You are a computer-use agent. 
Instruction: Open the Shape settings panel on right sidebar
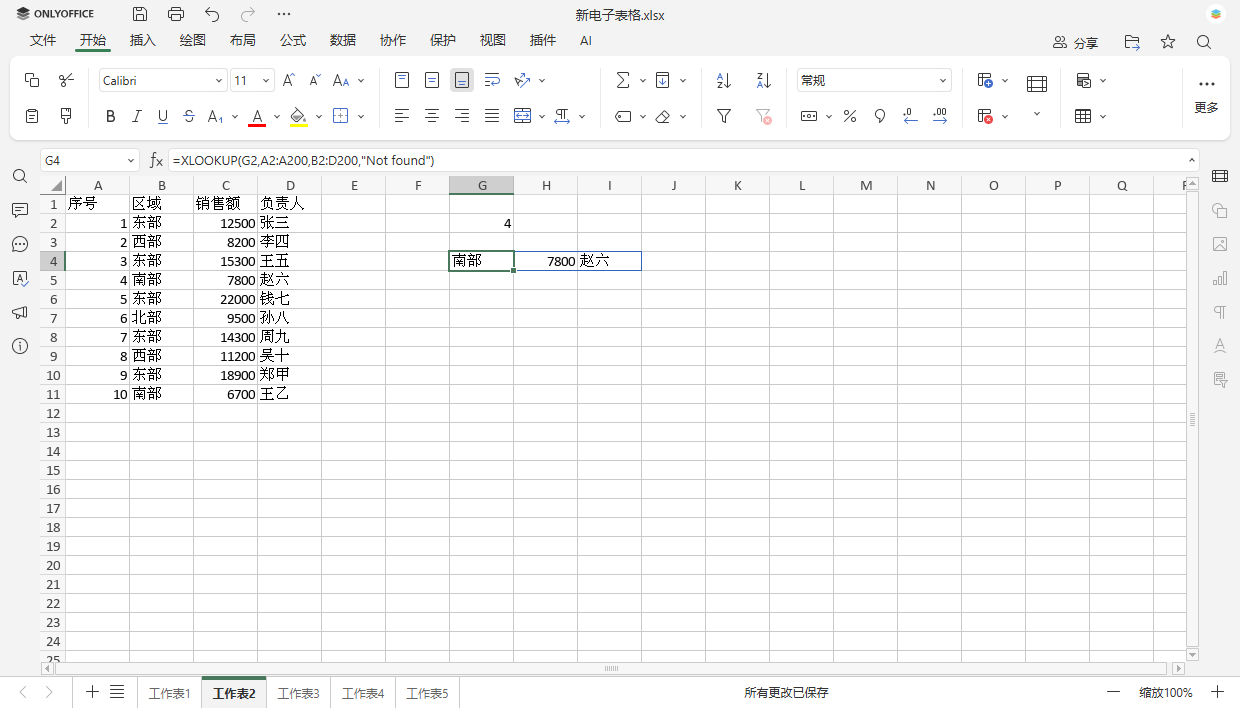pyautogui.click(x=1220, y=211)
